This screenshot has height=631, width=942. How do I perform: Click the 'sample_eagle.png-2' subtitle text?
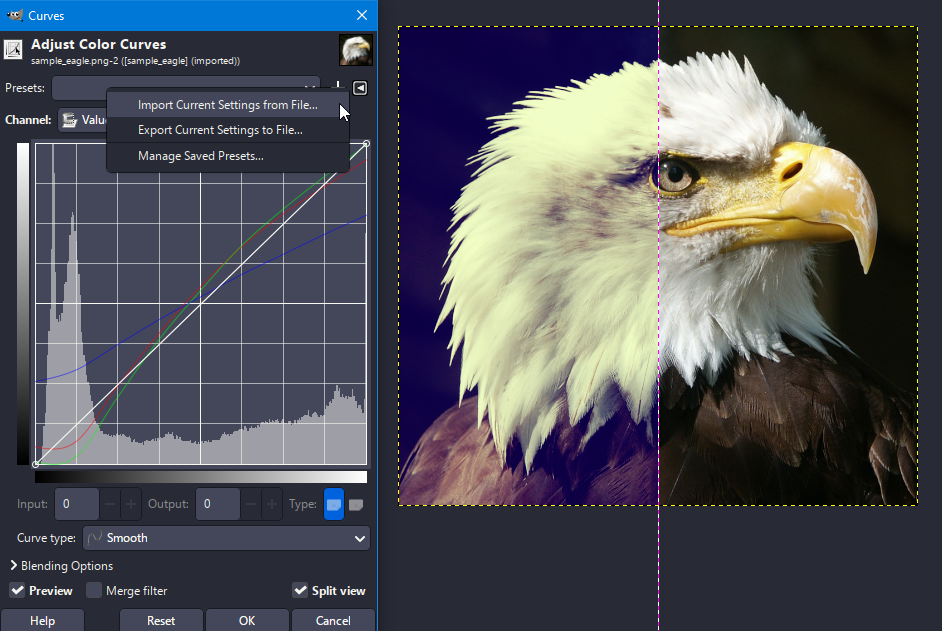(x=135, y=61)
